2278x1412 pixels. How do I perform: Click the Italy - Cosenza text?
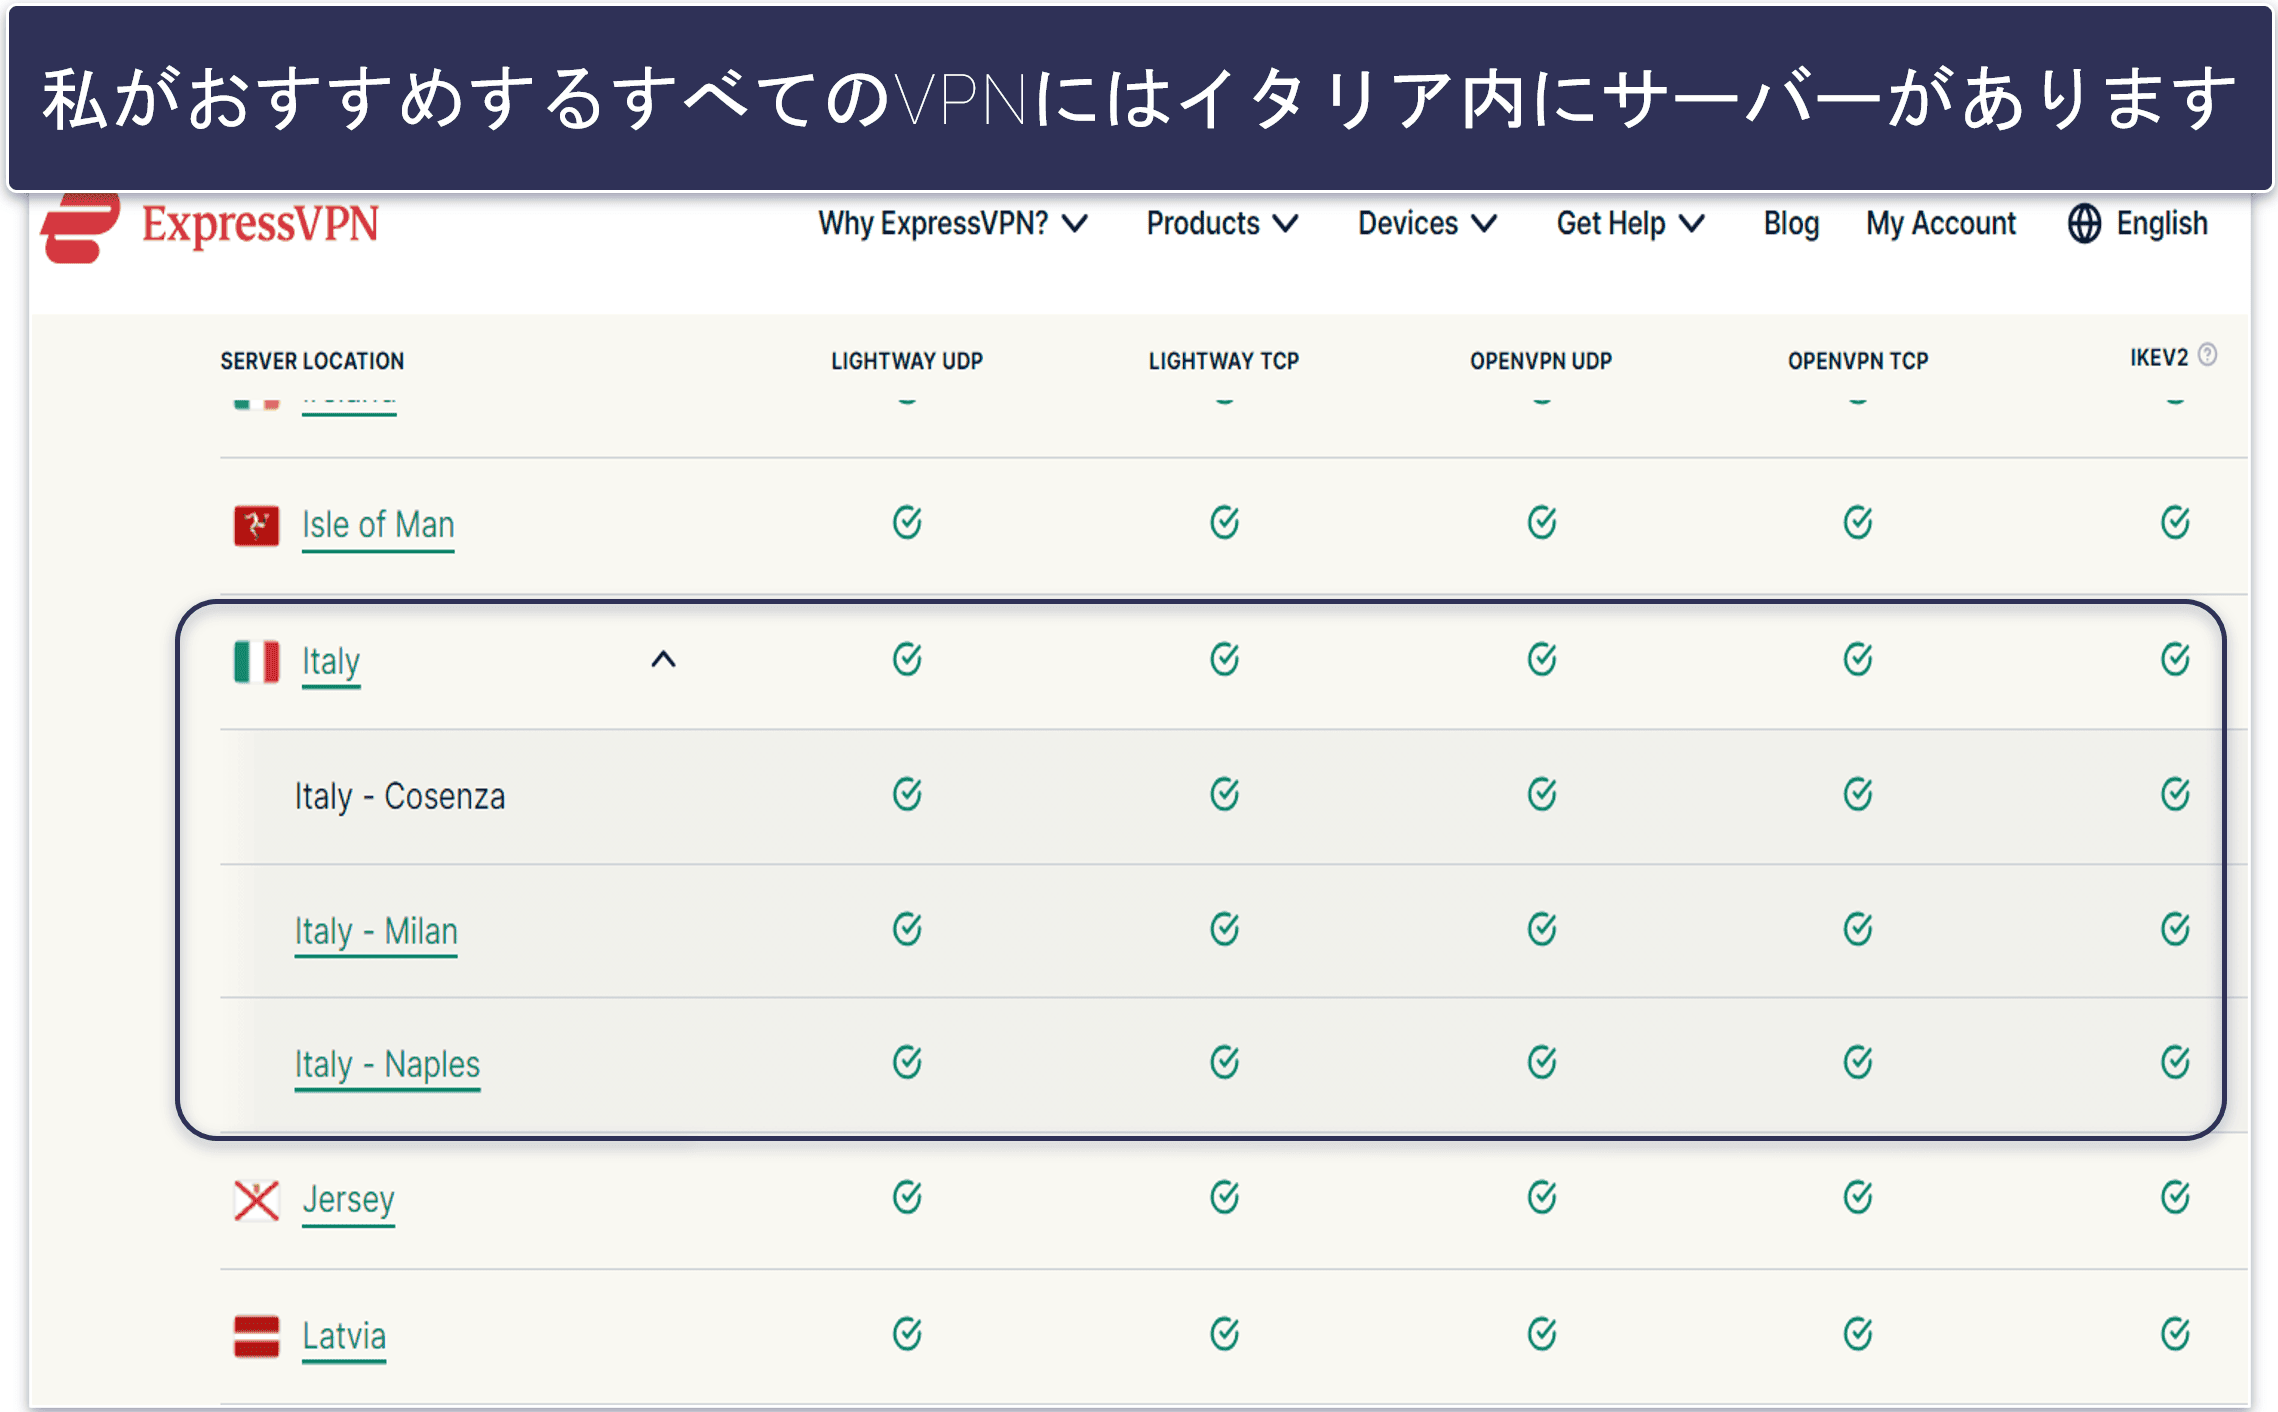click(400, 796)
